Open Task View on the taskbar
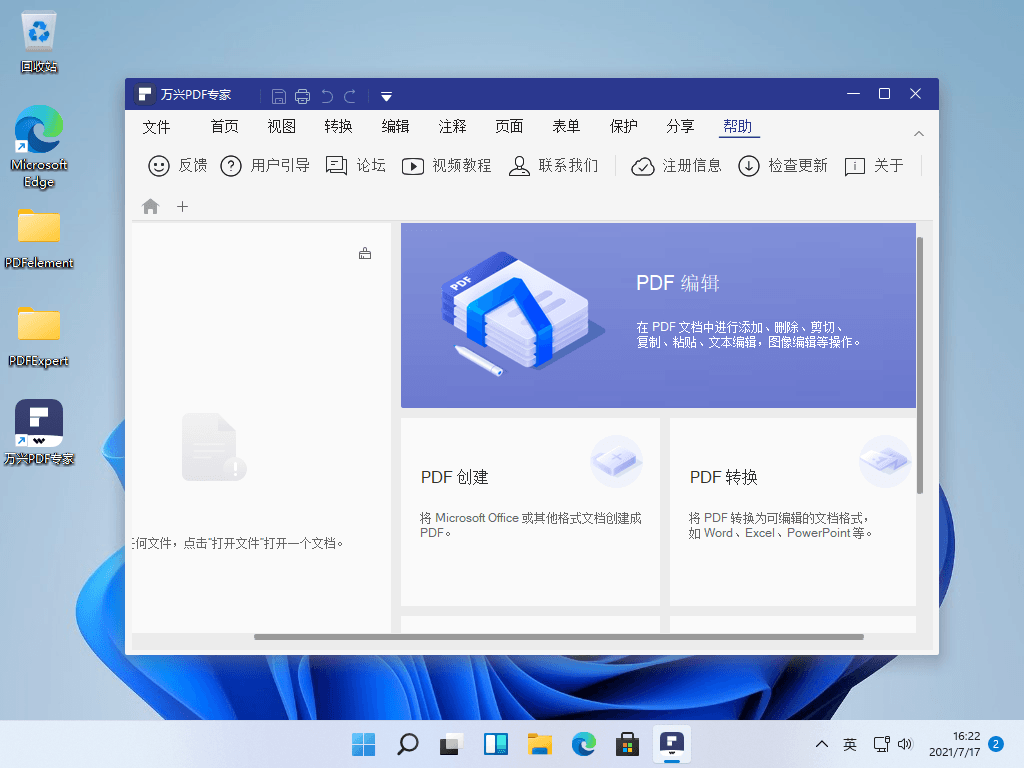Screen dimensions: 1024x768 pyautogui.click(x=451, y=744)
